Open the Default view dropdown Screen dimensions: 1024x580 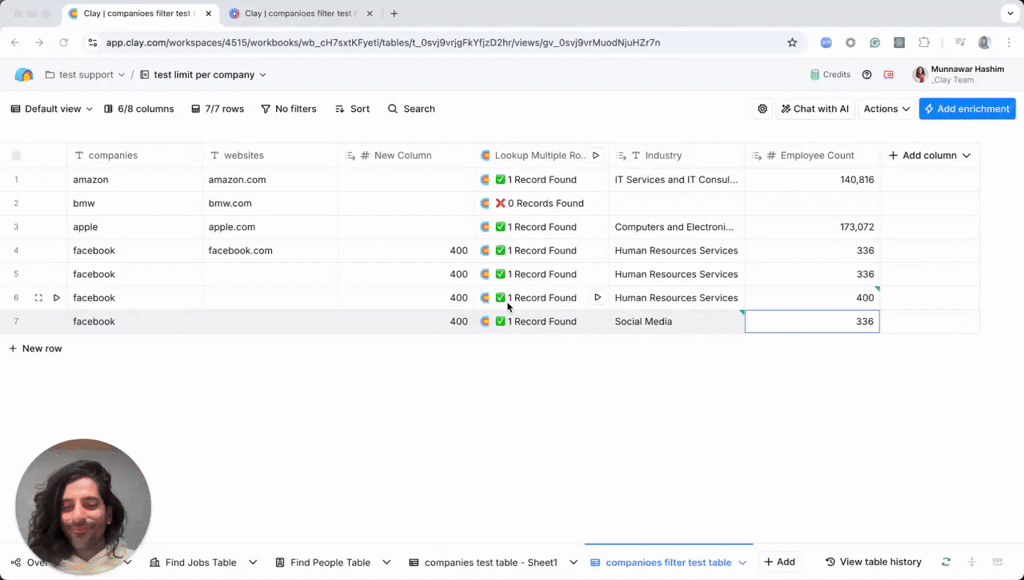click(x=51, y=109)
